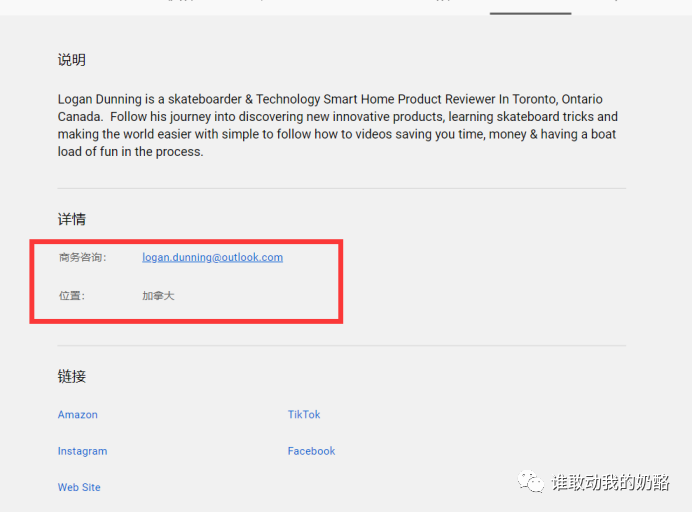The height and width of the screenshot is (513, 692).
Task: Click the Logan Dunning description paragraph
Action: [338, 125]
